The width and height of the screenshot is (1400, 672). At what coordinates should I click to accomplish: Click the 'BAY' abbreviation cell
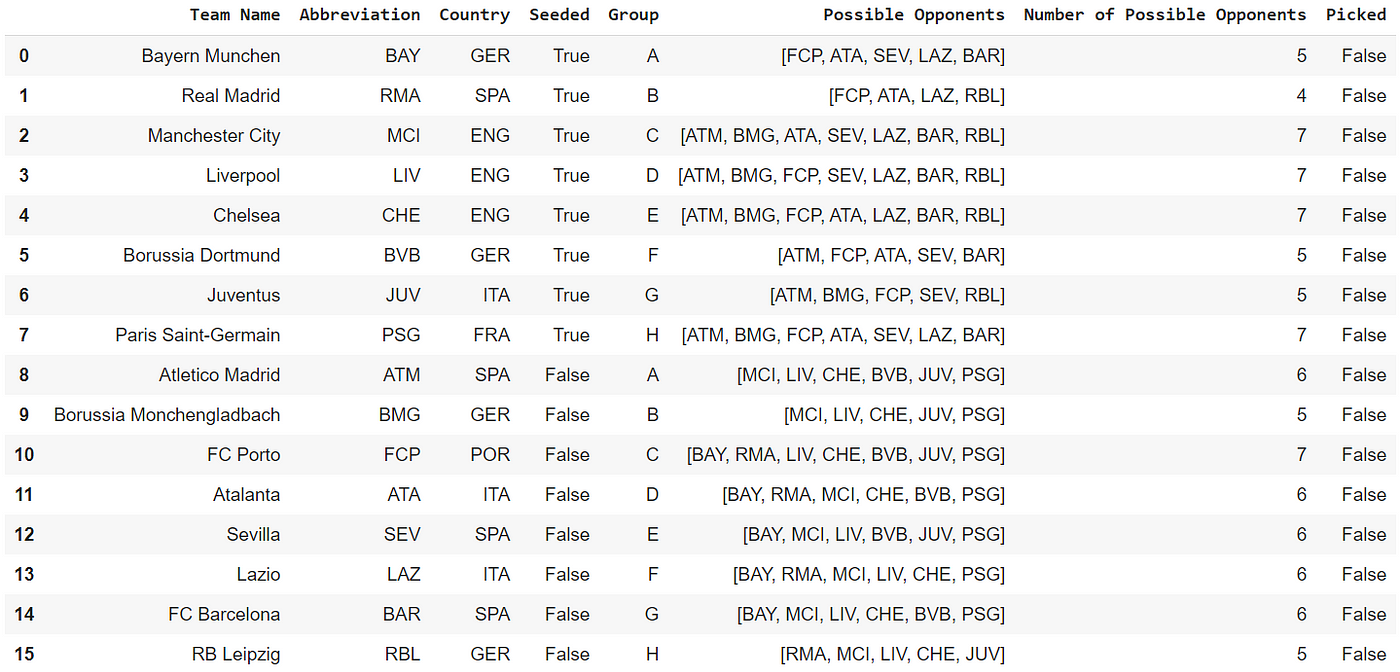click(403, 56)
